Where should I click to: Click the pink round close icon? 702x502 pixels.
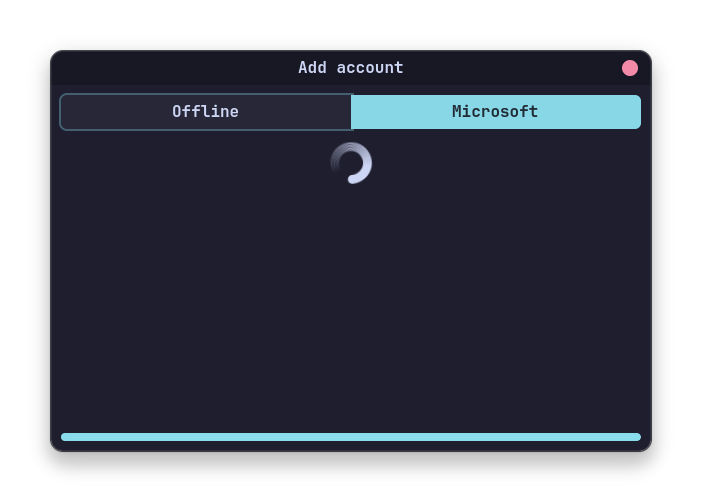click(629, 68)
